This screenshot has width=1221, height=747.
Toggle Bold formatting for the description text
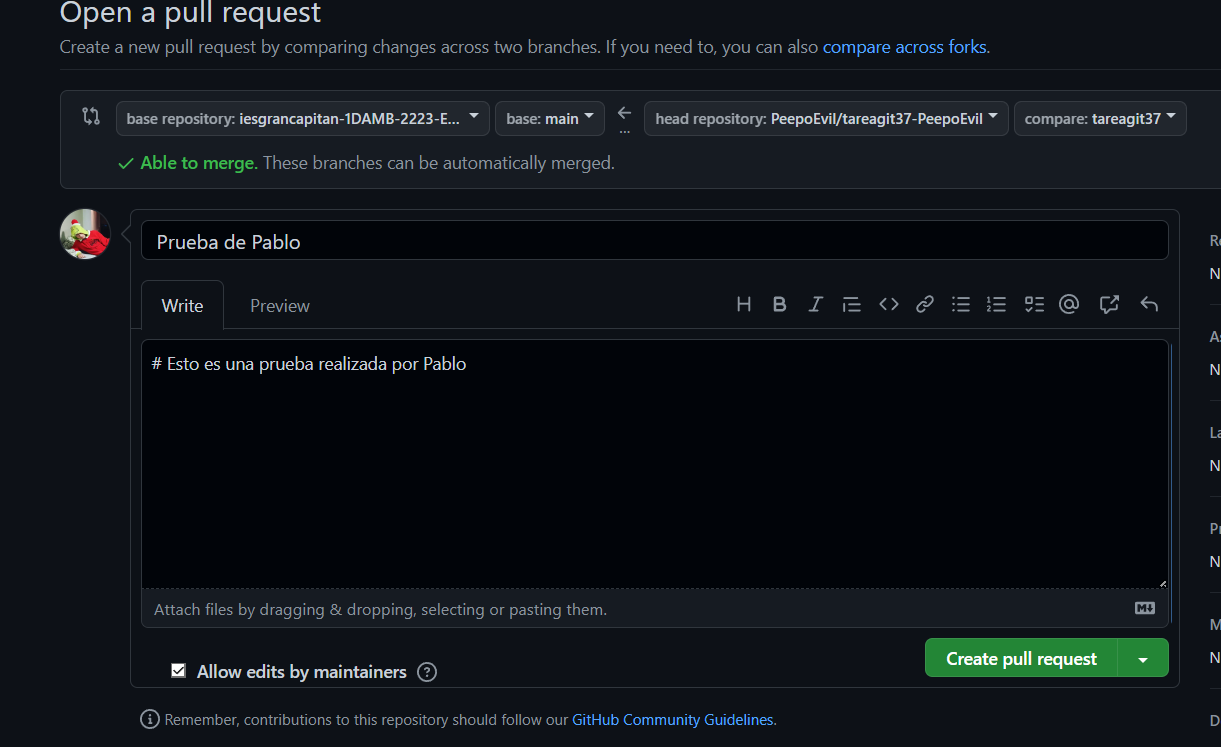(779, 304)
